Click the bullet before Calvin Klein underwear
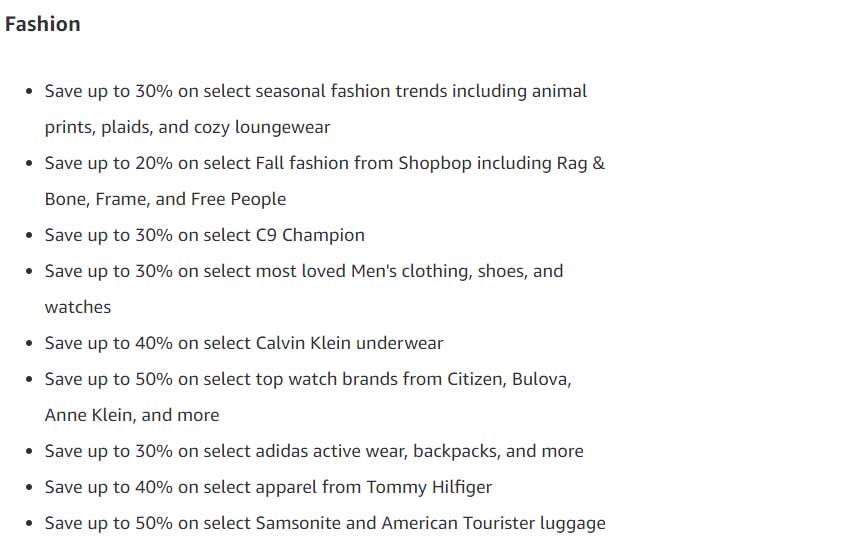This screenshot has width=851, height=550. [29, 344]
